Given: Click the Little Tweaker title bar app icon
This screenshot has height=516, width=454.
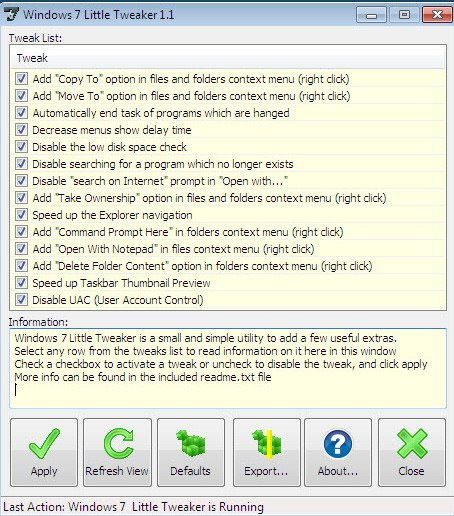Looking at the screenshot, I should coord(11,15).
